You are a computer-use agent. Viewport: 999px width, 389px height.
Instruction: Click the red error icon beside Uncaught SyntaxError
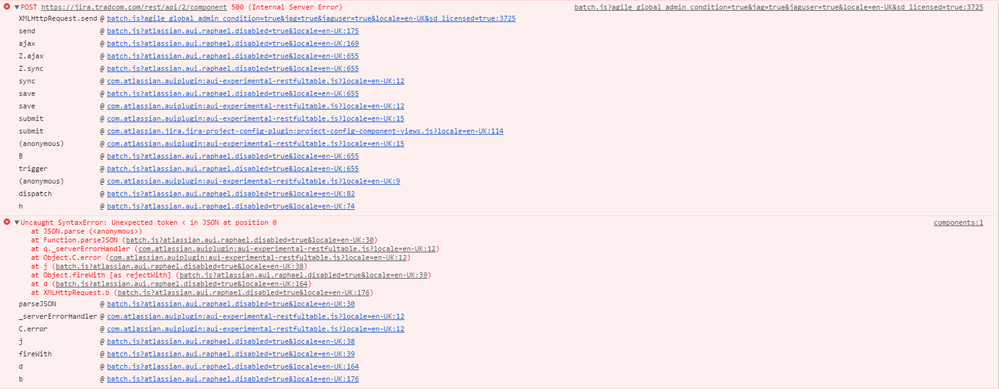(8, 223)
